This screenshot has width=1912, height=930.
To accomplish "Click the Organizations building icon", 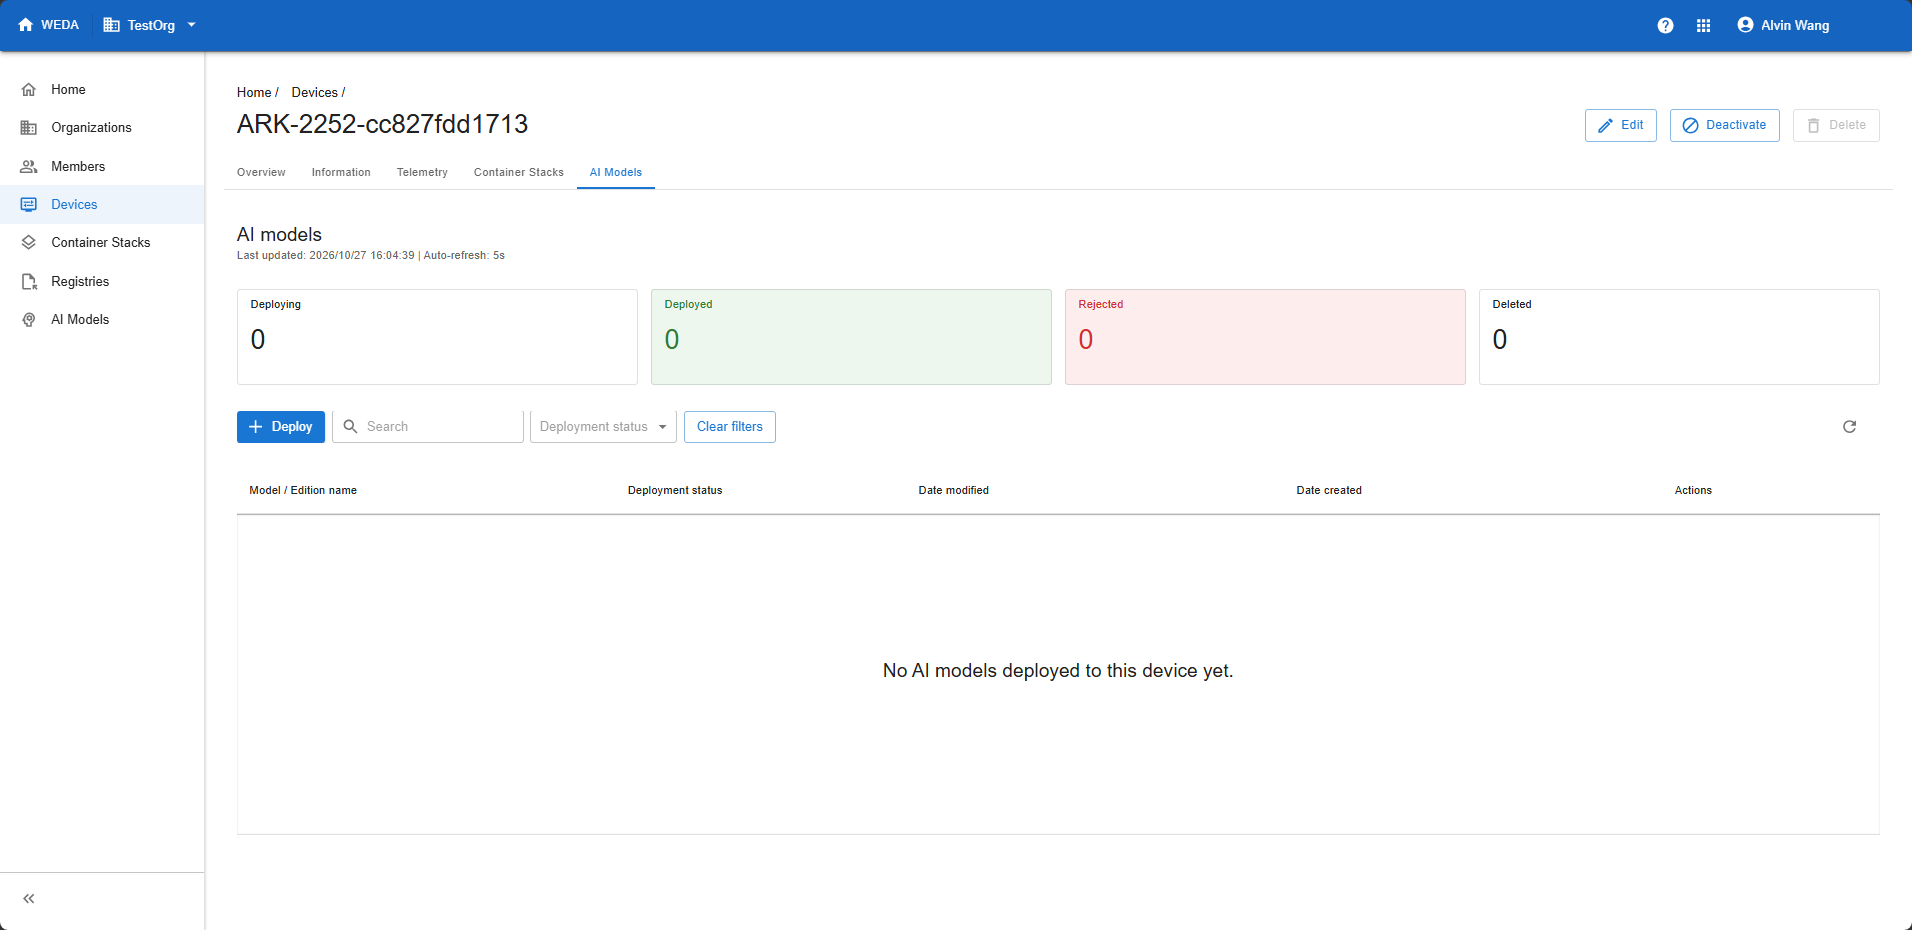I will (x=29, y=127).
